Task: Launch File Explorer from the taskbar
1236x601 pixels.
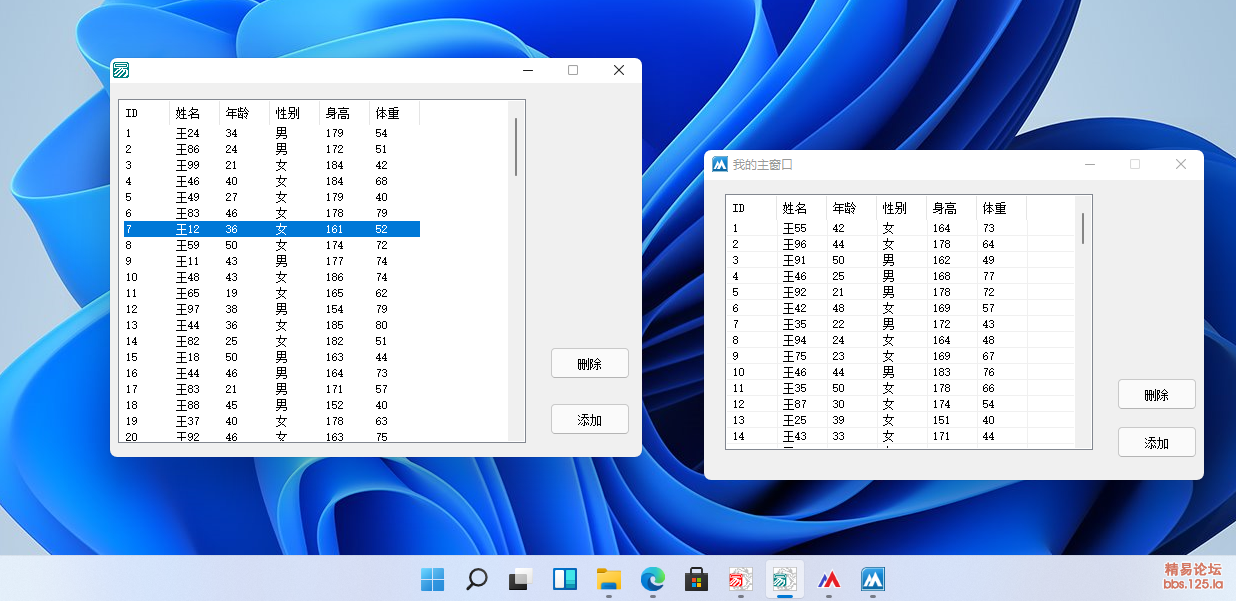Action: pos(608,579)
